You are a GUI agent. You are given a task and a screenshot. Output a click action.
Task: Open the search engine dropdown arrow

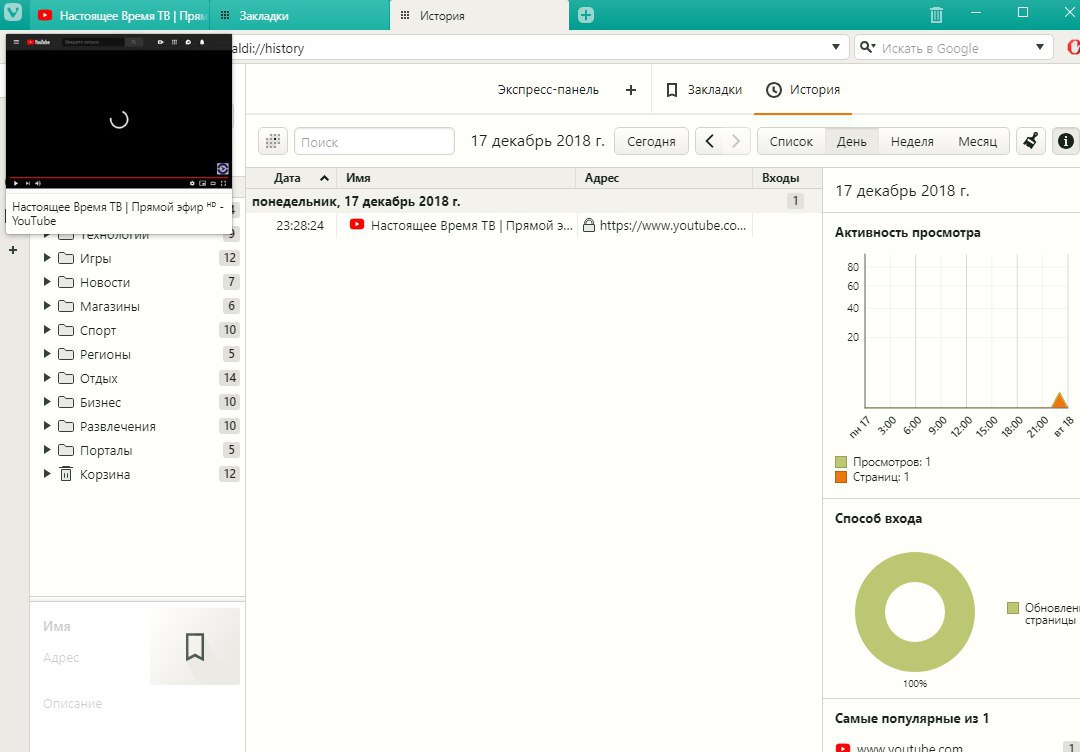click(1040, 48)
